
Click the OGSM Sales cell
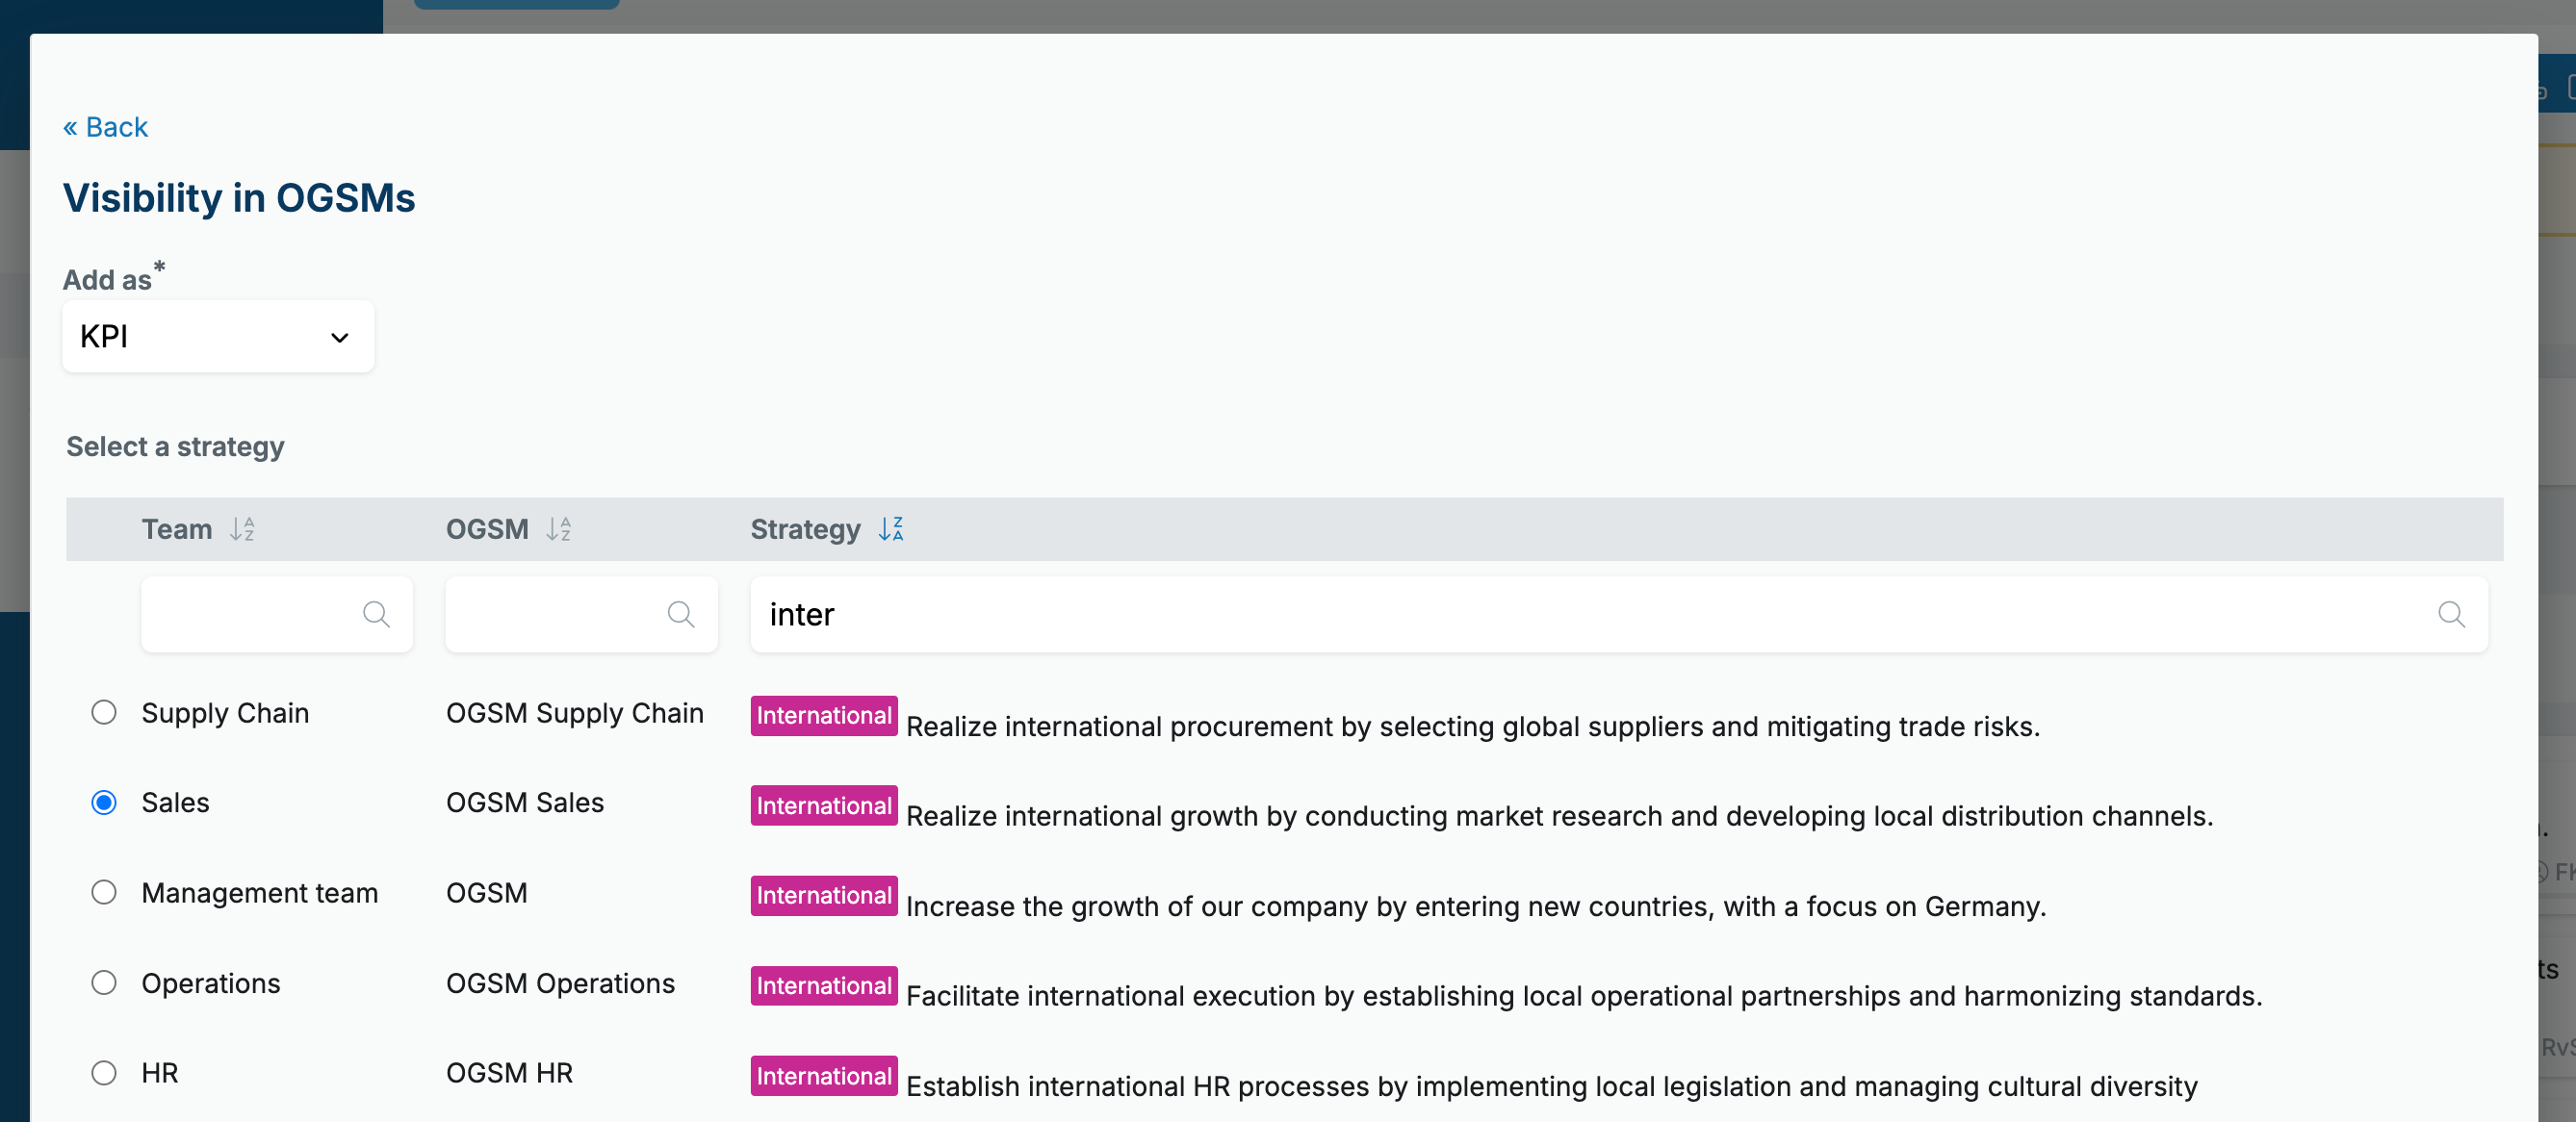[525, 803]
